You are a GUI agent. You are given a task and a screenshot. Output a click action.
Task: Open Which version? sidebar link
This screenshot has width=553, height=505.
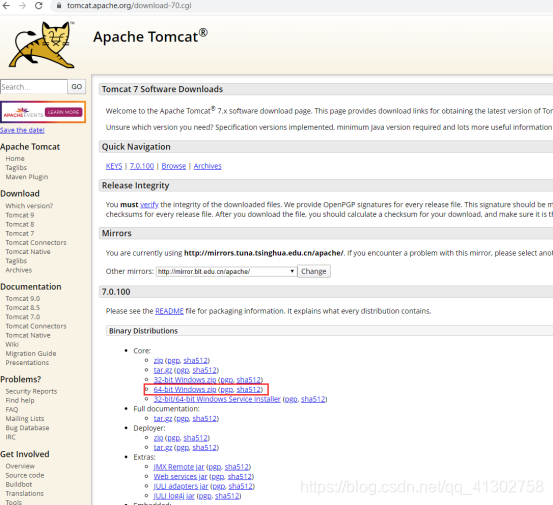coord(29,206)
